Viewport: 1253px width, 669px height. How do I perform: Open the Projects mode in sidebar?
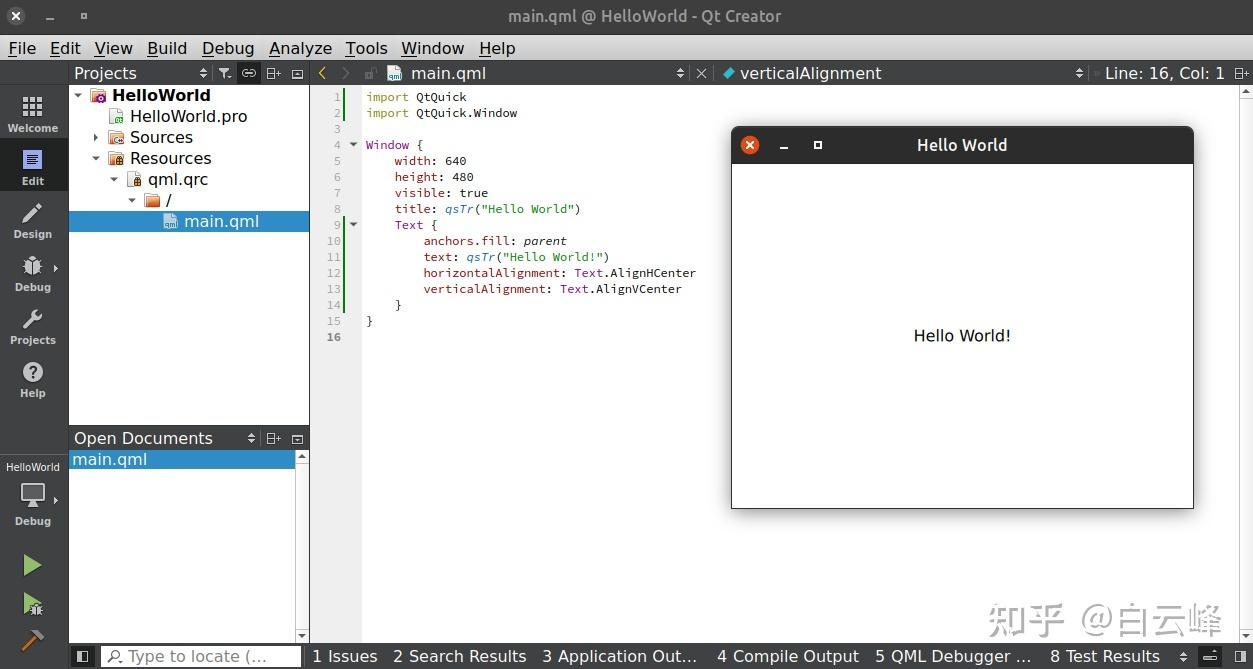pos(32,326)
